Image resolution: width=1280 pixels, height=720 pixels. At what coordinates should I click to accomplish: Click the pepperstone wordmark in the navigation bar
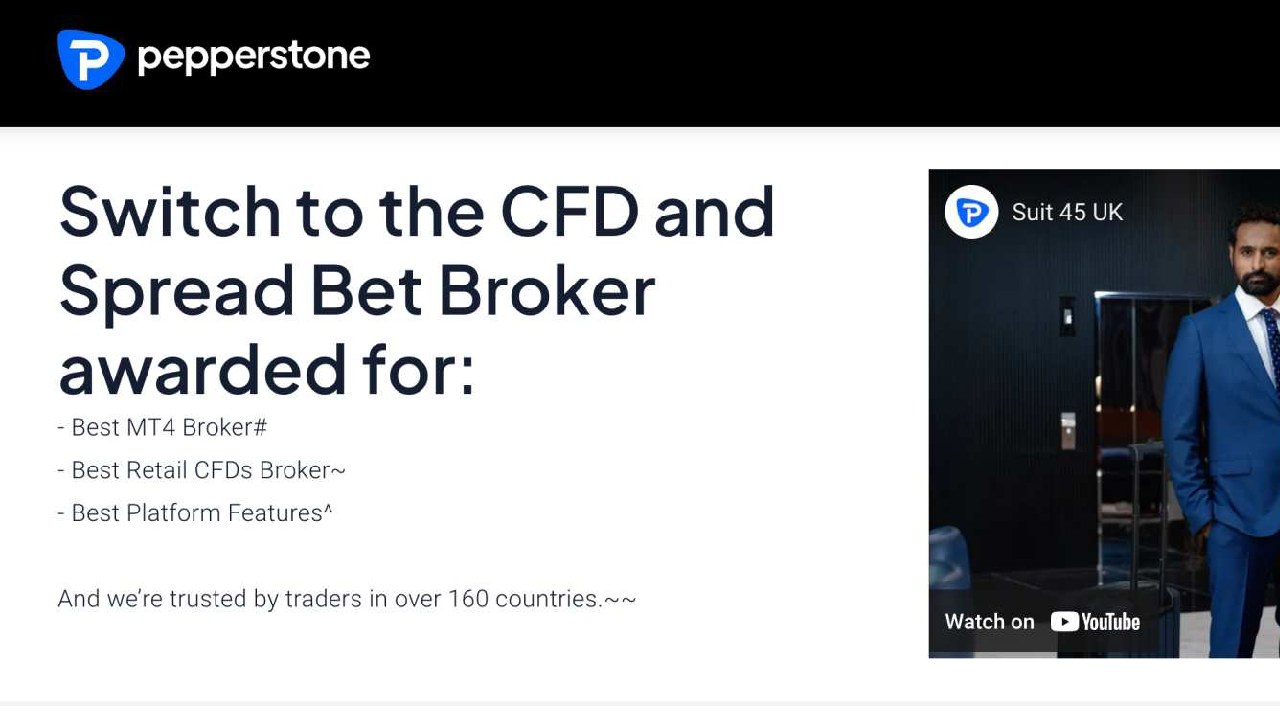coord(255,57)
